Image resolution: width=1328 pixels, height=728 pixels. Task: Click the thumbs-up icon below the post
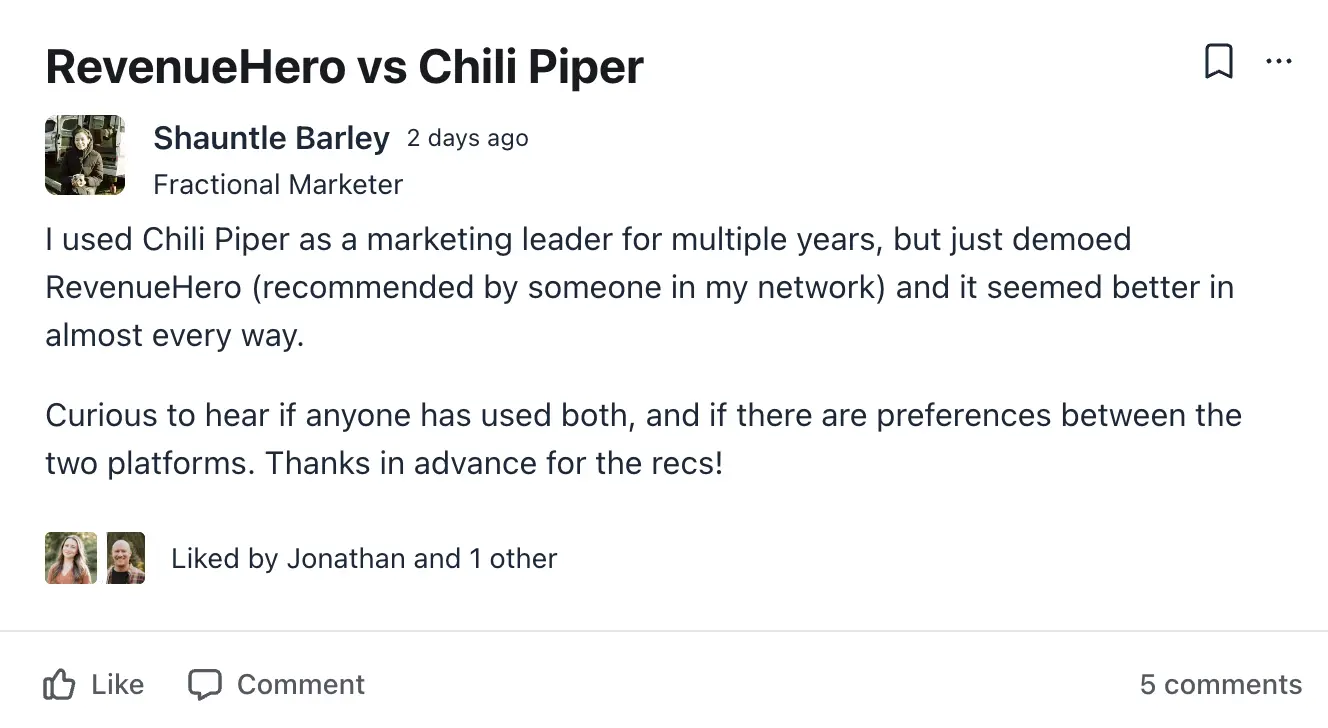pos(61,684)
